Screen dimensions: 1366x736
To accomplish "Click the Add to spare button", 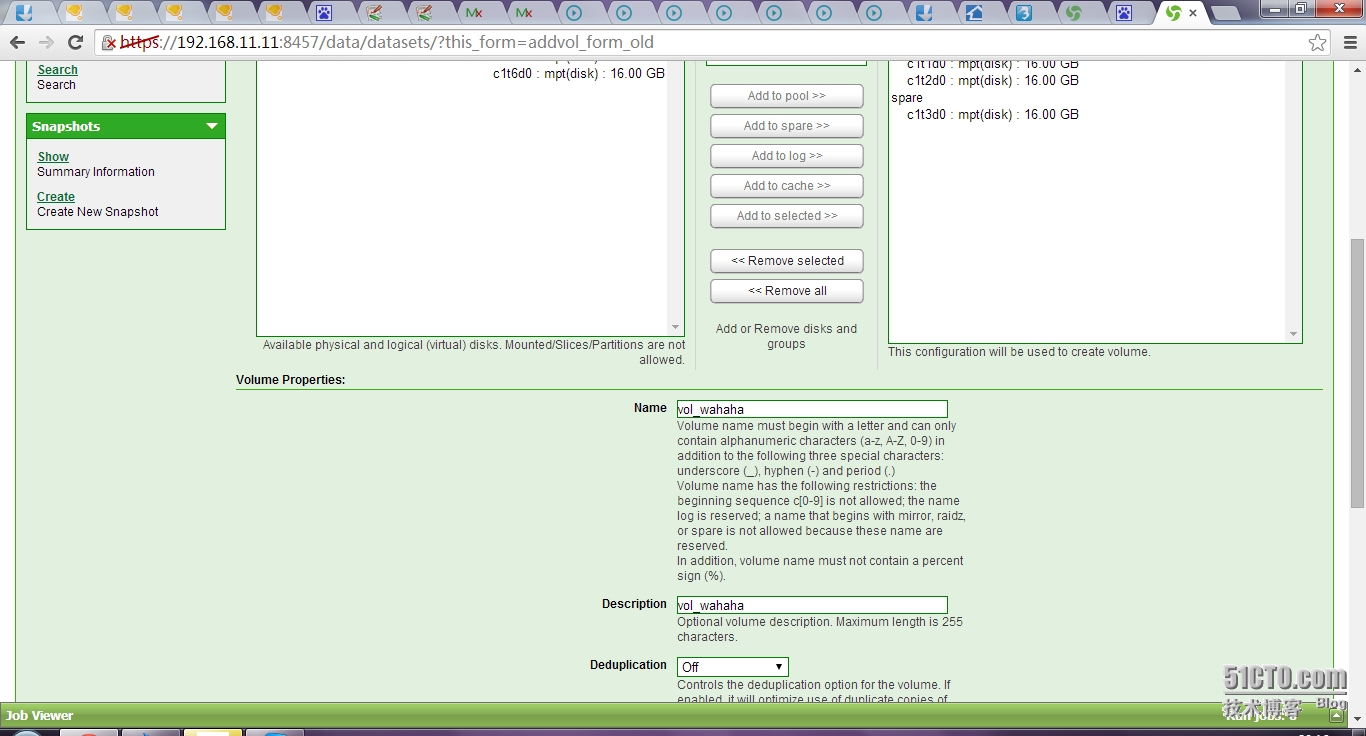I will [x=786, y=126].
